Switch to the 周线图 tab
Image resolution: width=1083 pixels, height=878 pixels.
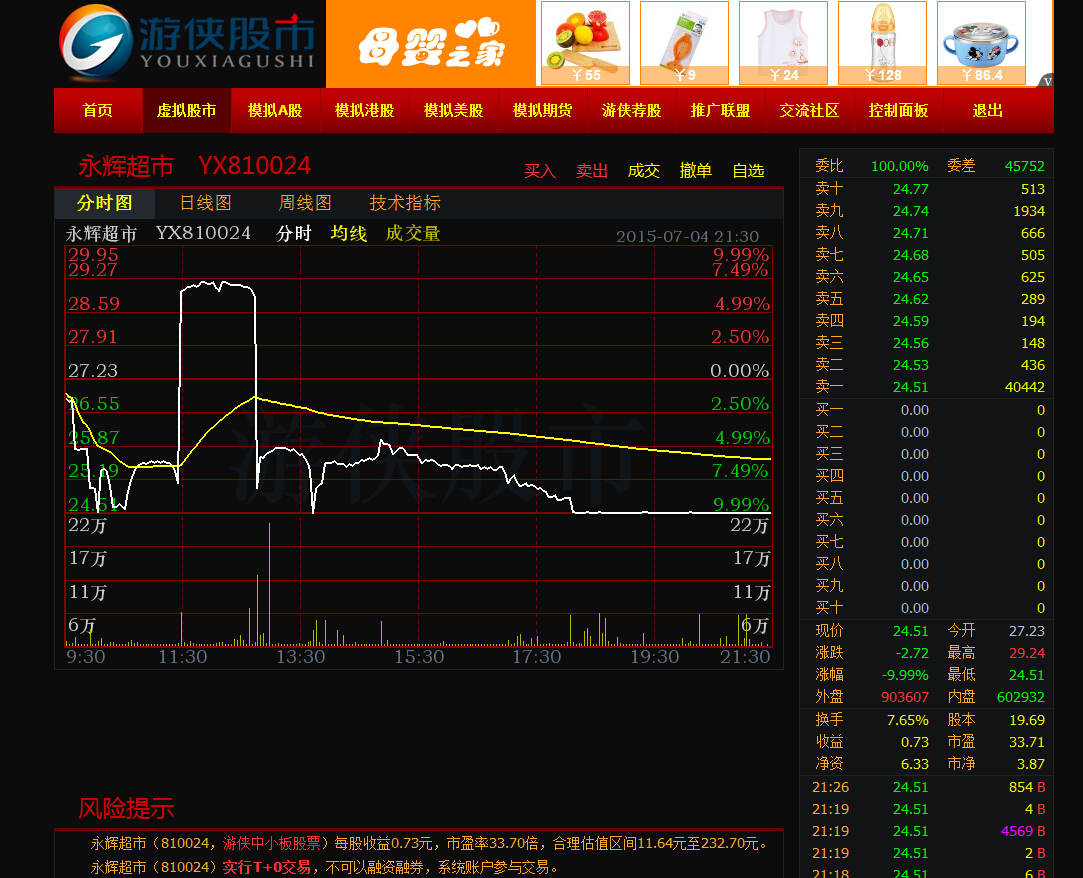(305, 203)
